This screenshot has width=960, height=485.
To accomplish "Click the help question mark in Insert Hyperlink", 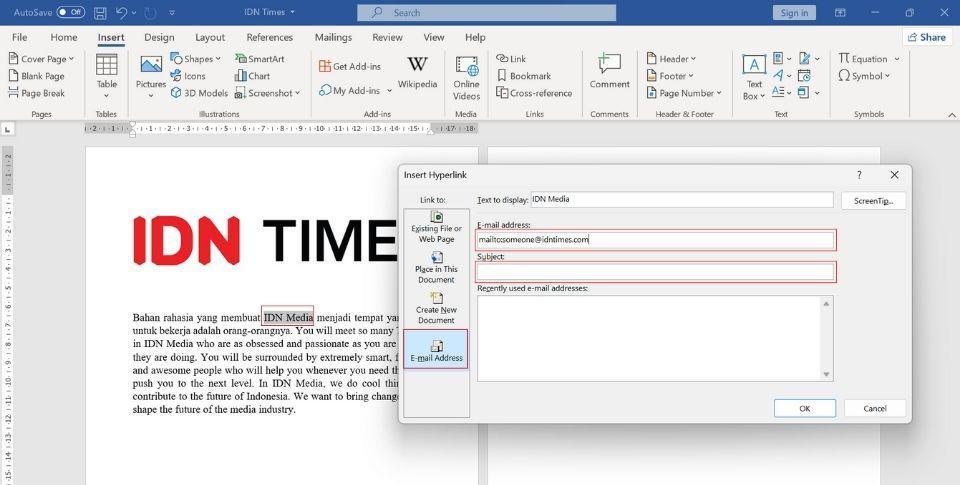I will pyautogui.click(x=859, y=175).
